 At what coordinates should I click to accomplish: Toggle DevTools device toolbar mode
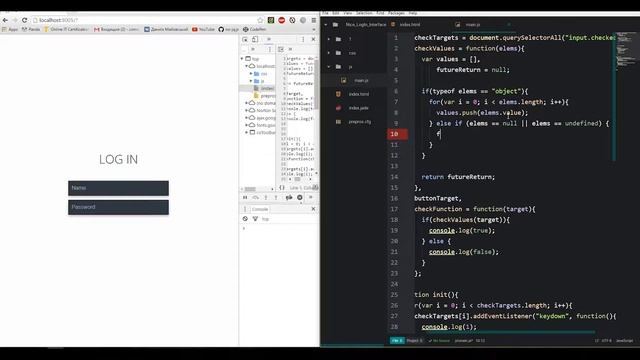pyautogui.click(x=255, y=40)
